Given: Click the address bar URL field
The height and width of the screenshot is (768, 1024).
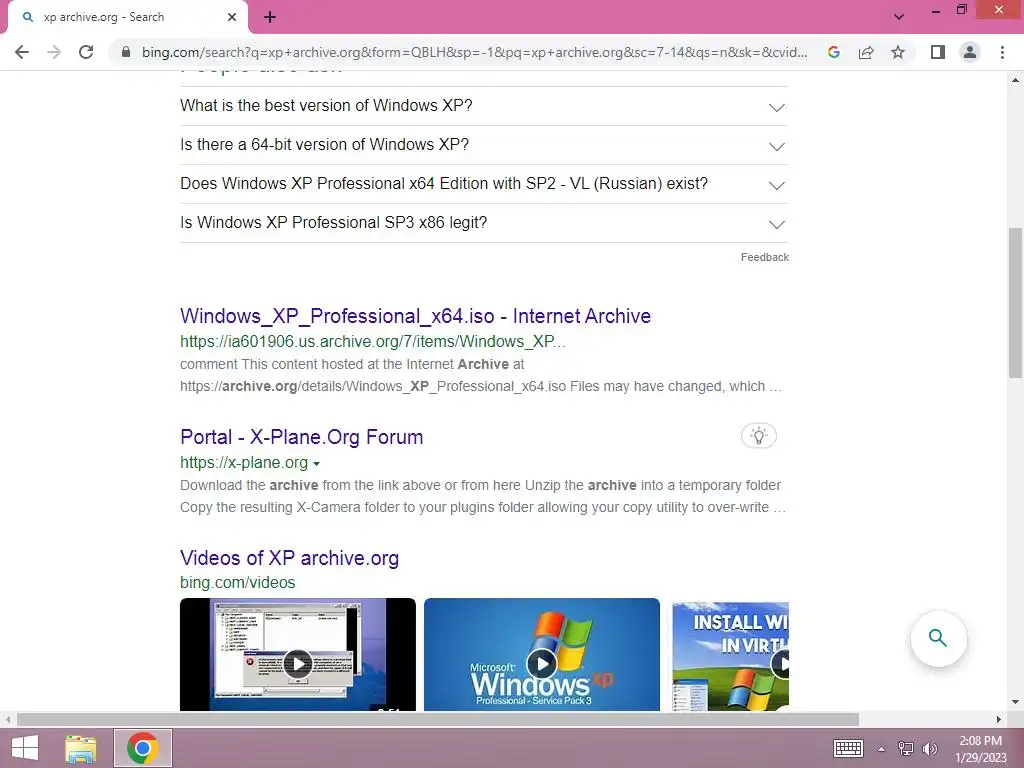Looking at the screenshot, I should click(x=475, y=52).
